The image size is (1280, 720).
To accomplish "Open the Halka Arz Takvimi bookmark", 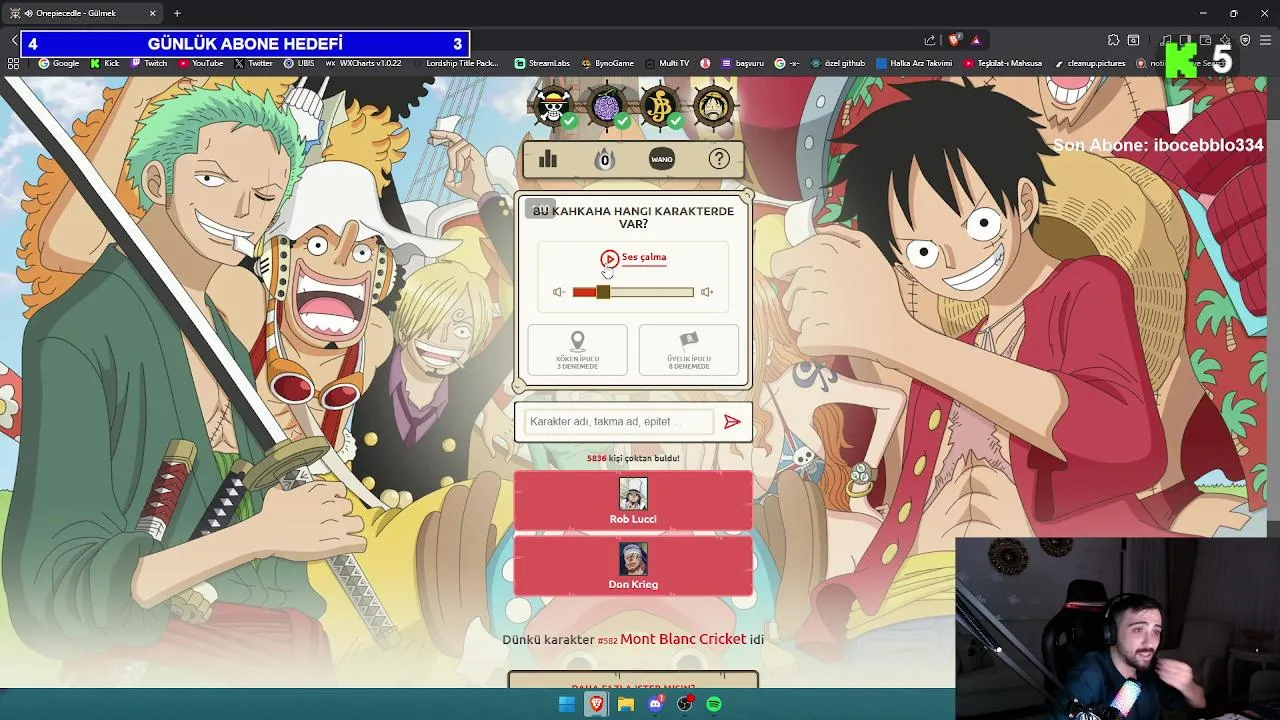I will 914,63.
